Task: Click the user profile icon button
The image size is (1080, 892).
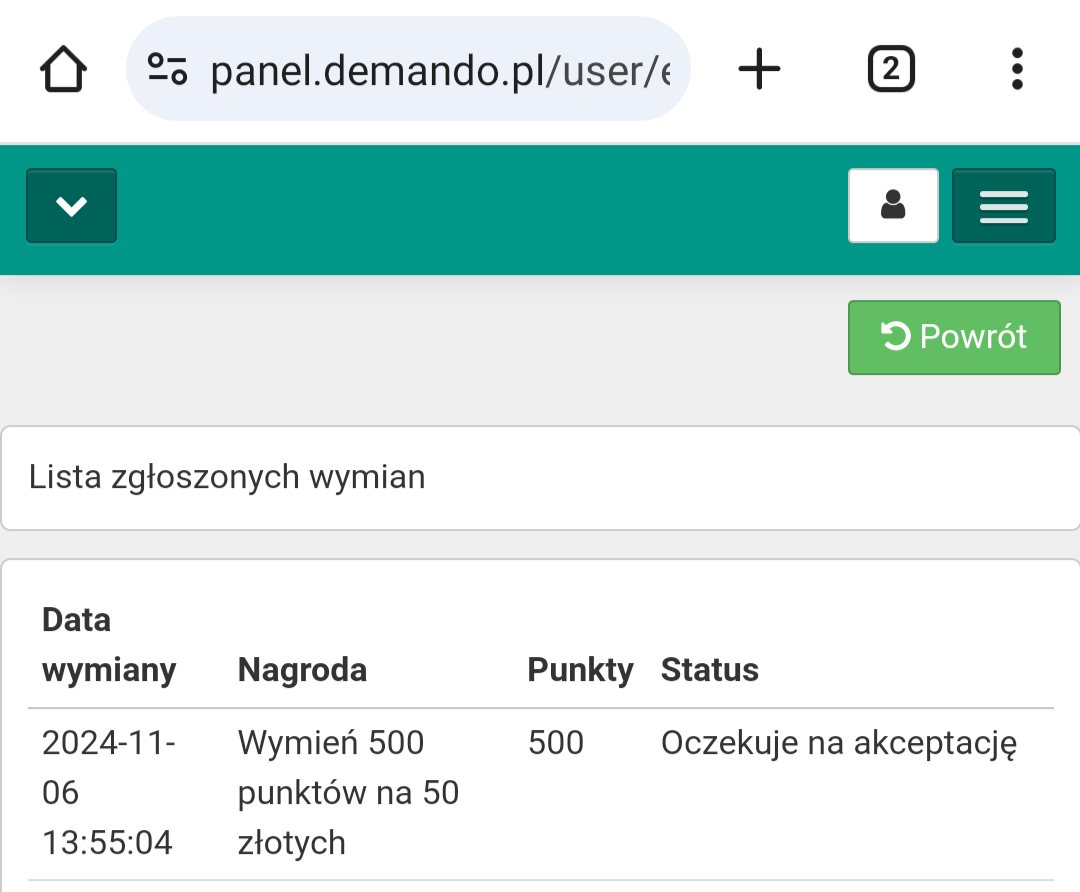Action: [893, 206]
